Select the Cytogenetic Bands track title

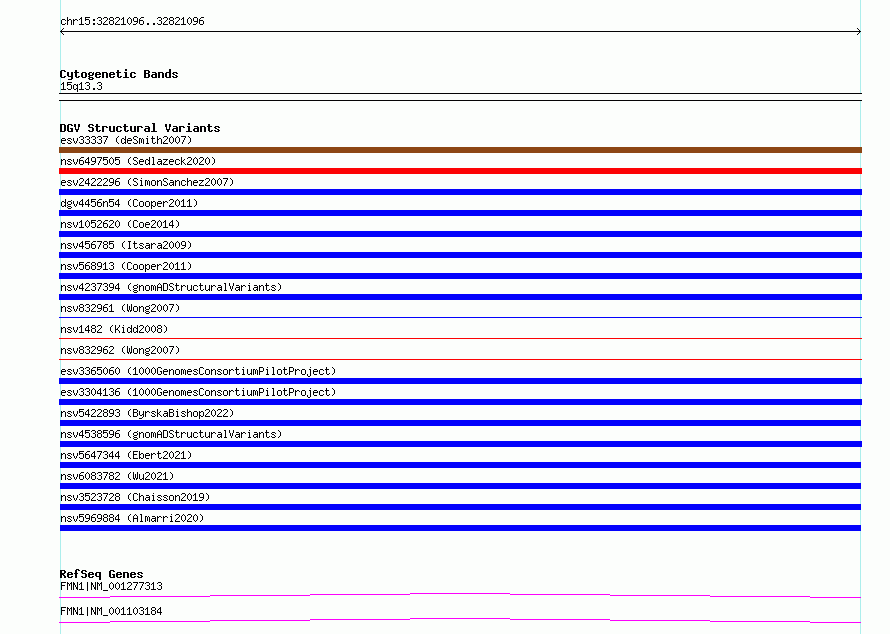coord(119,74)
